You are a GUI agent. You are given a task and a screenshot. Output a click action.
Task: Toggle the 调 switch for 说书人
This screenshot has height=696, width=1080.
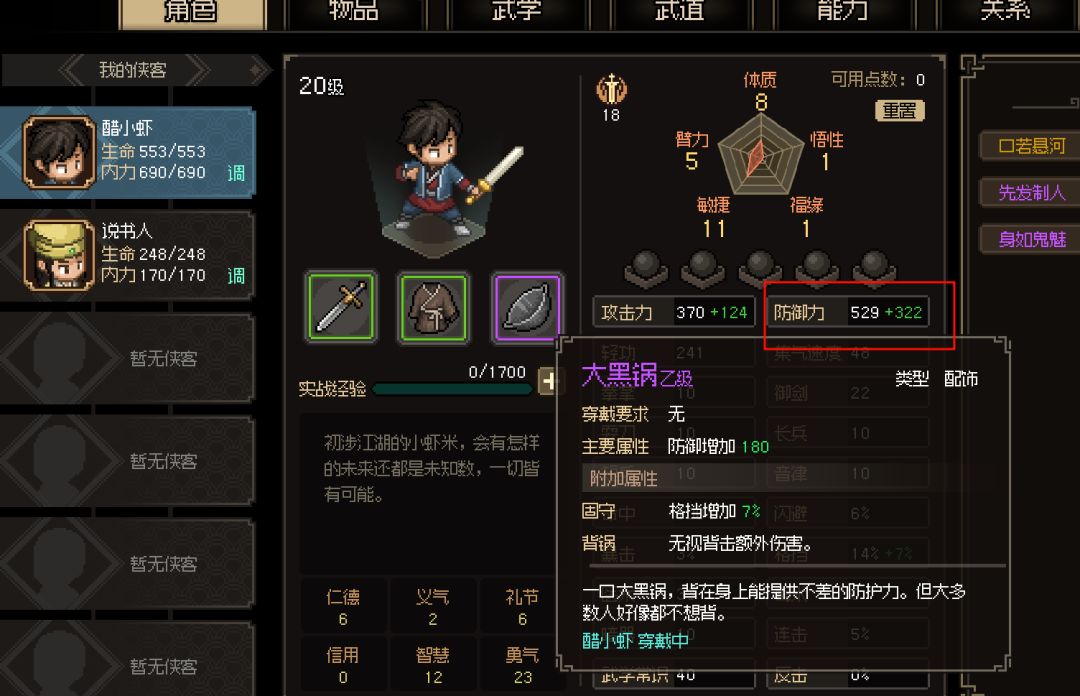tap(236, 276)
